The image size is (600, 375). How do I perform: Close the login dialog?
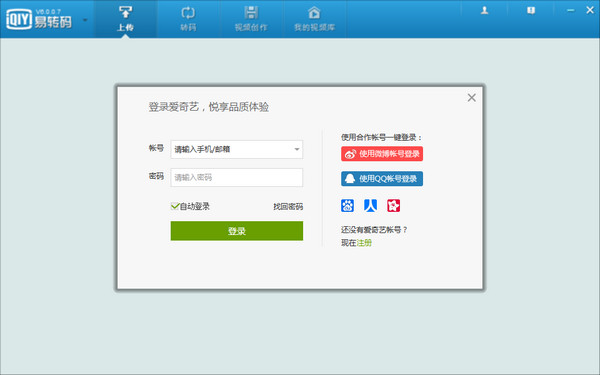(471, 98)
